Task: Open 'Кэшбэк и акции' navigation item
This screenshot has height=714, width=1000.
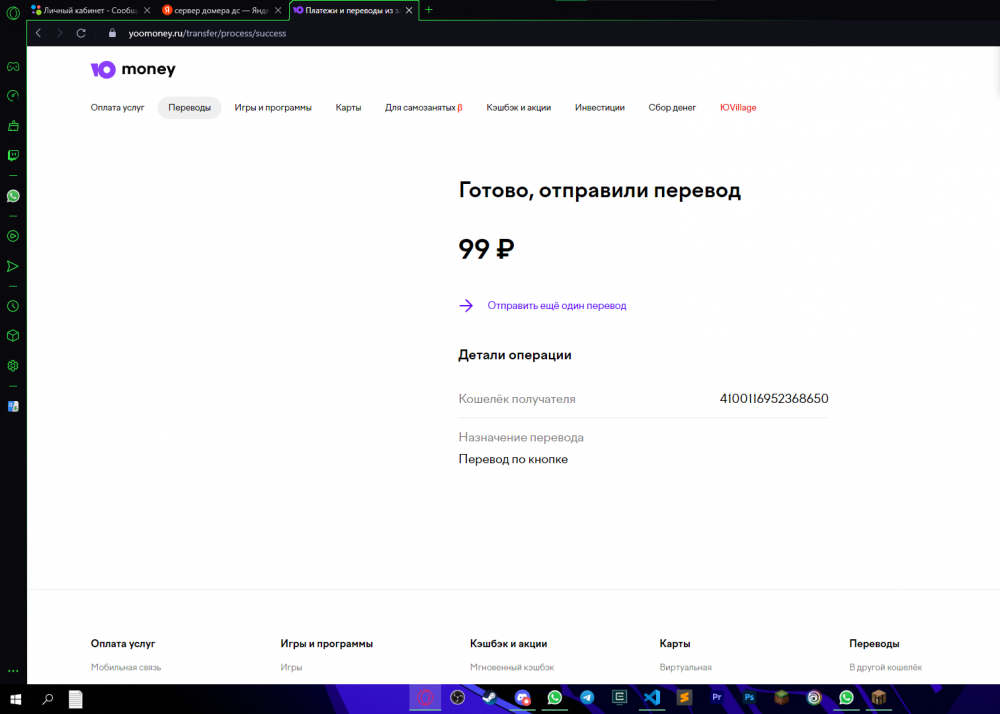Action: [x=518, y=108]
